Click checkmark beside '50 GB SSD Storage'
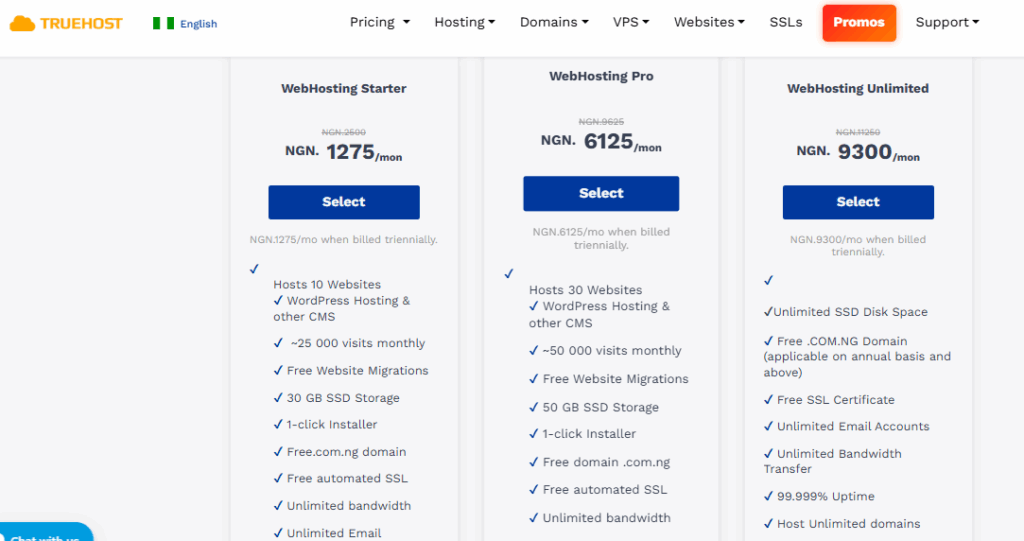Viewport: 1024px width, 541px height. [x=534, y=406]
